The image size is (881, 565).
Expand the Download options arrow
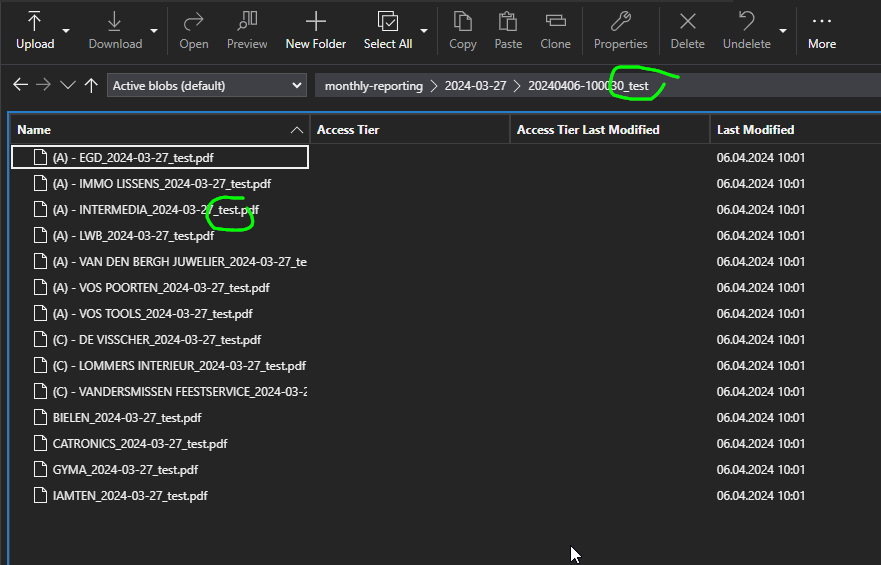tap(154, 31)
